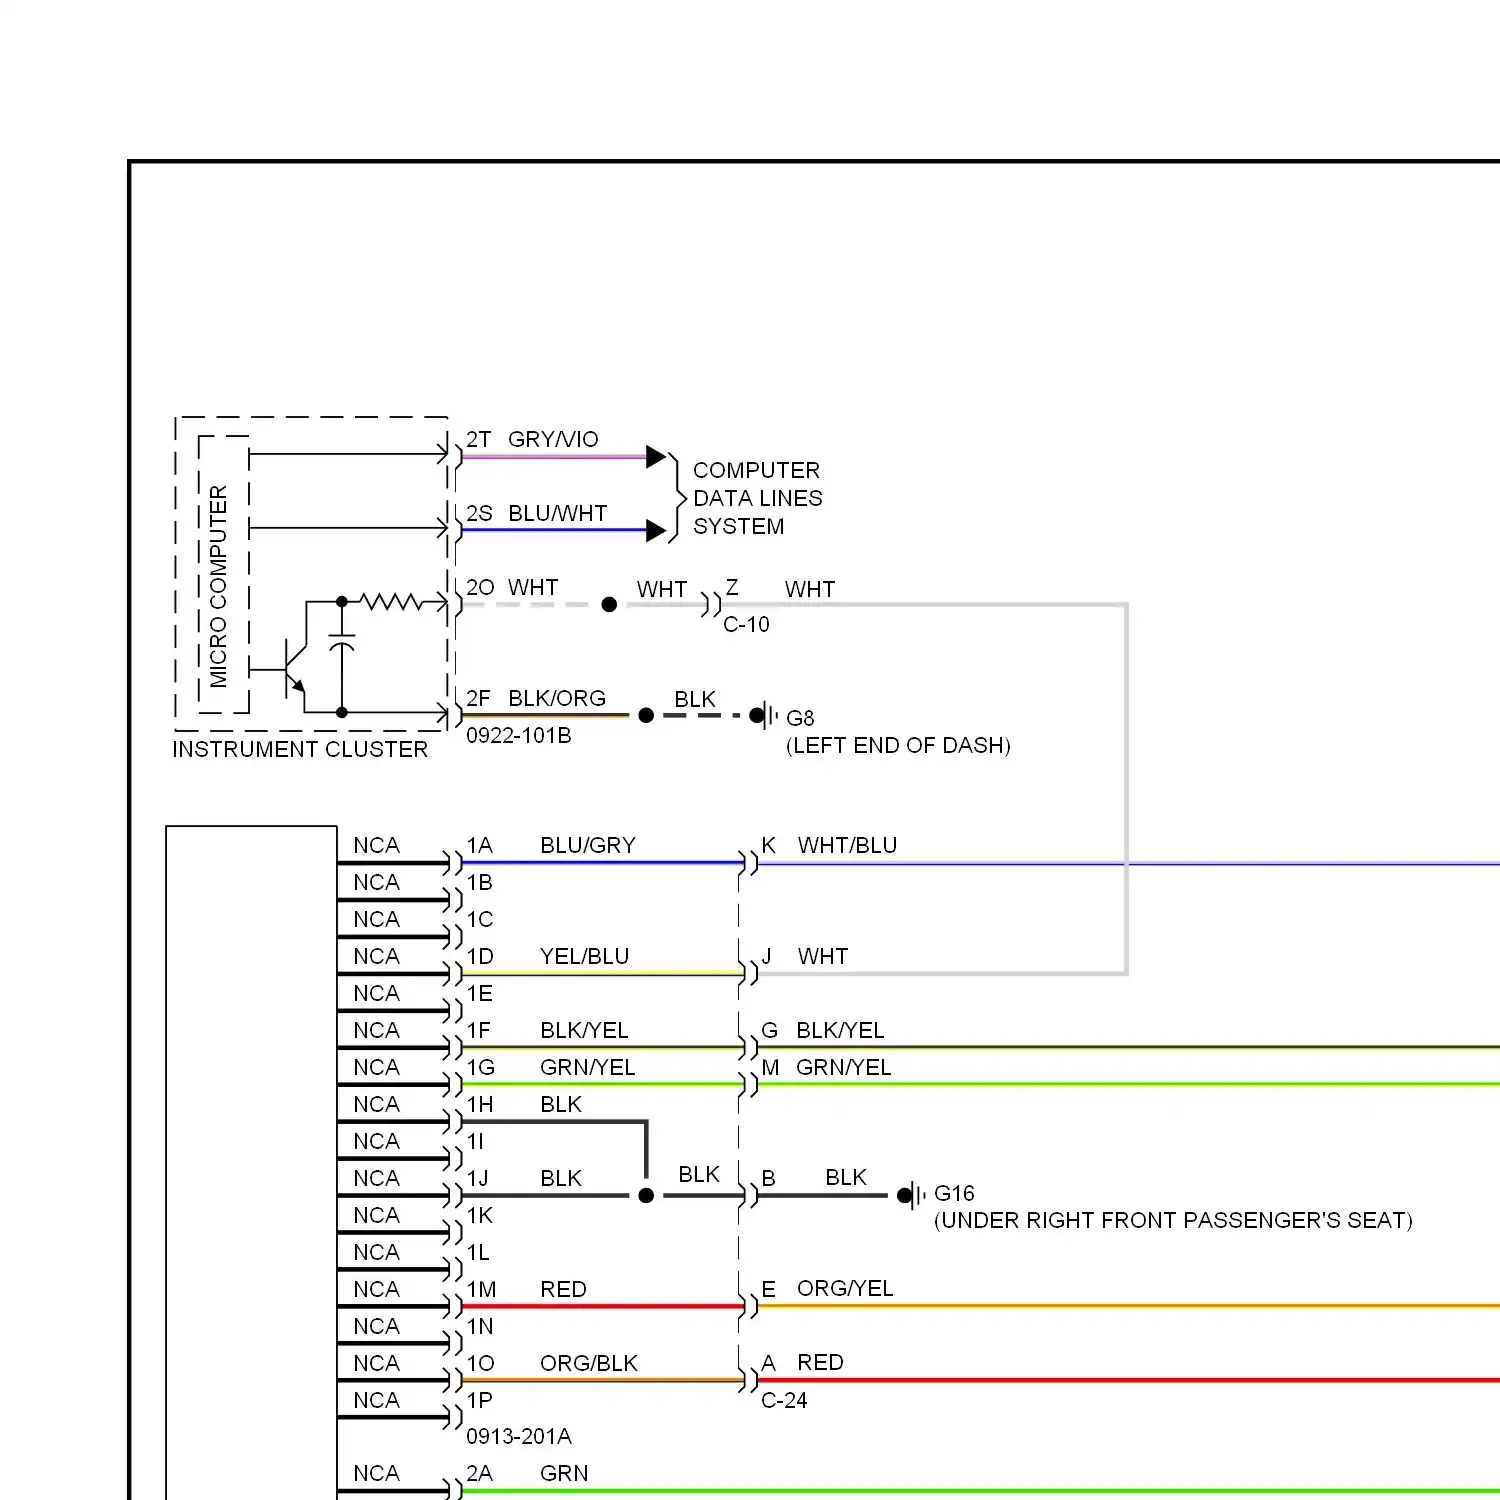Select the 1P pin label
Screen dimensions: 1500x1500
click(x=480, y=1400)
